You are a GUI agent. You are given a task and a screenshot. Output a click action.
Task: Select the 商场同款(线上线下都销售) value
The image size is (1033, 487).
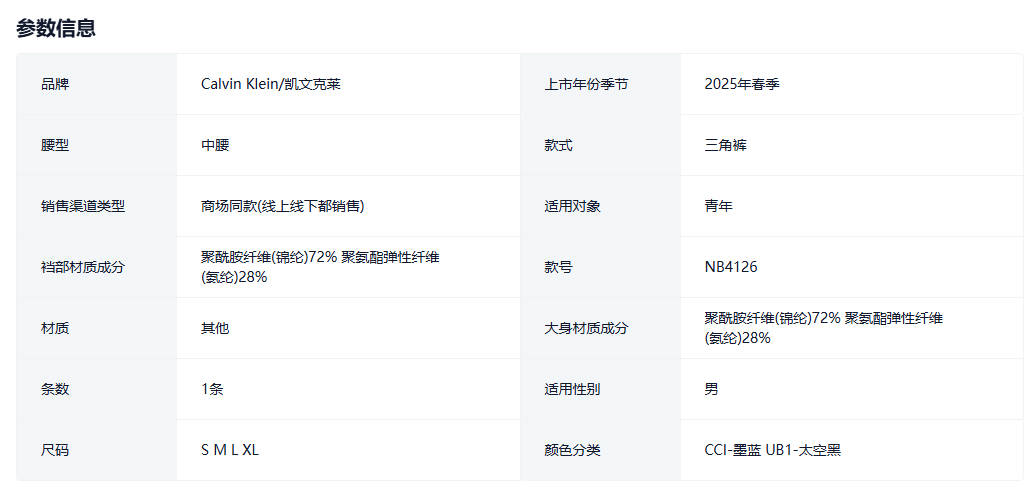tap(282, 206)
